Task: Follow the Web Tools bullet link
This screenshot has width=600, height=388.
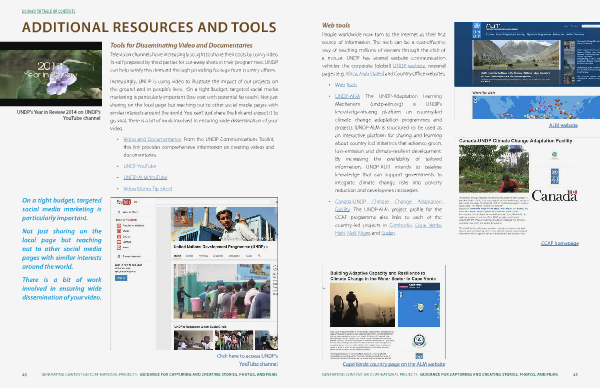Action: [346, 85]
